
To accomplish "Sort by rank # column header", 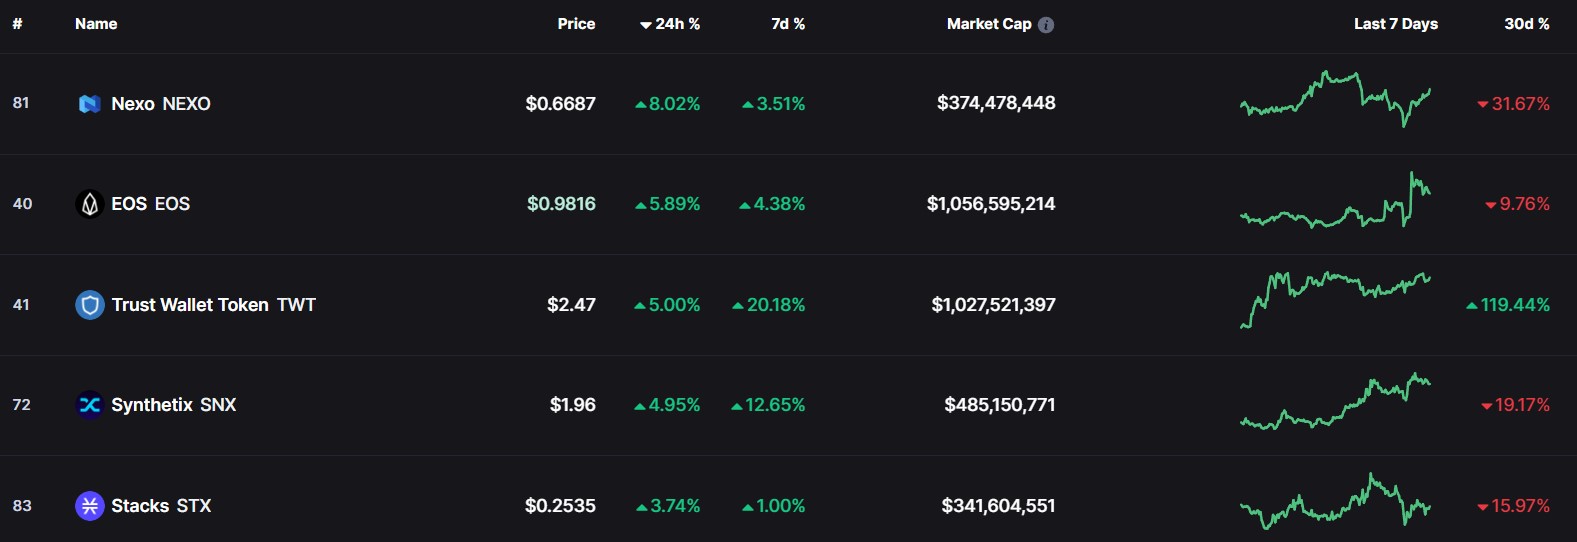I will (x=17, y=24).
